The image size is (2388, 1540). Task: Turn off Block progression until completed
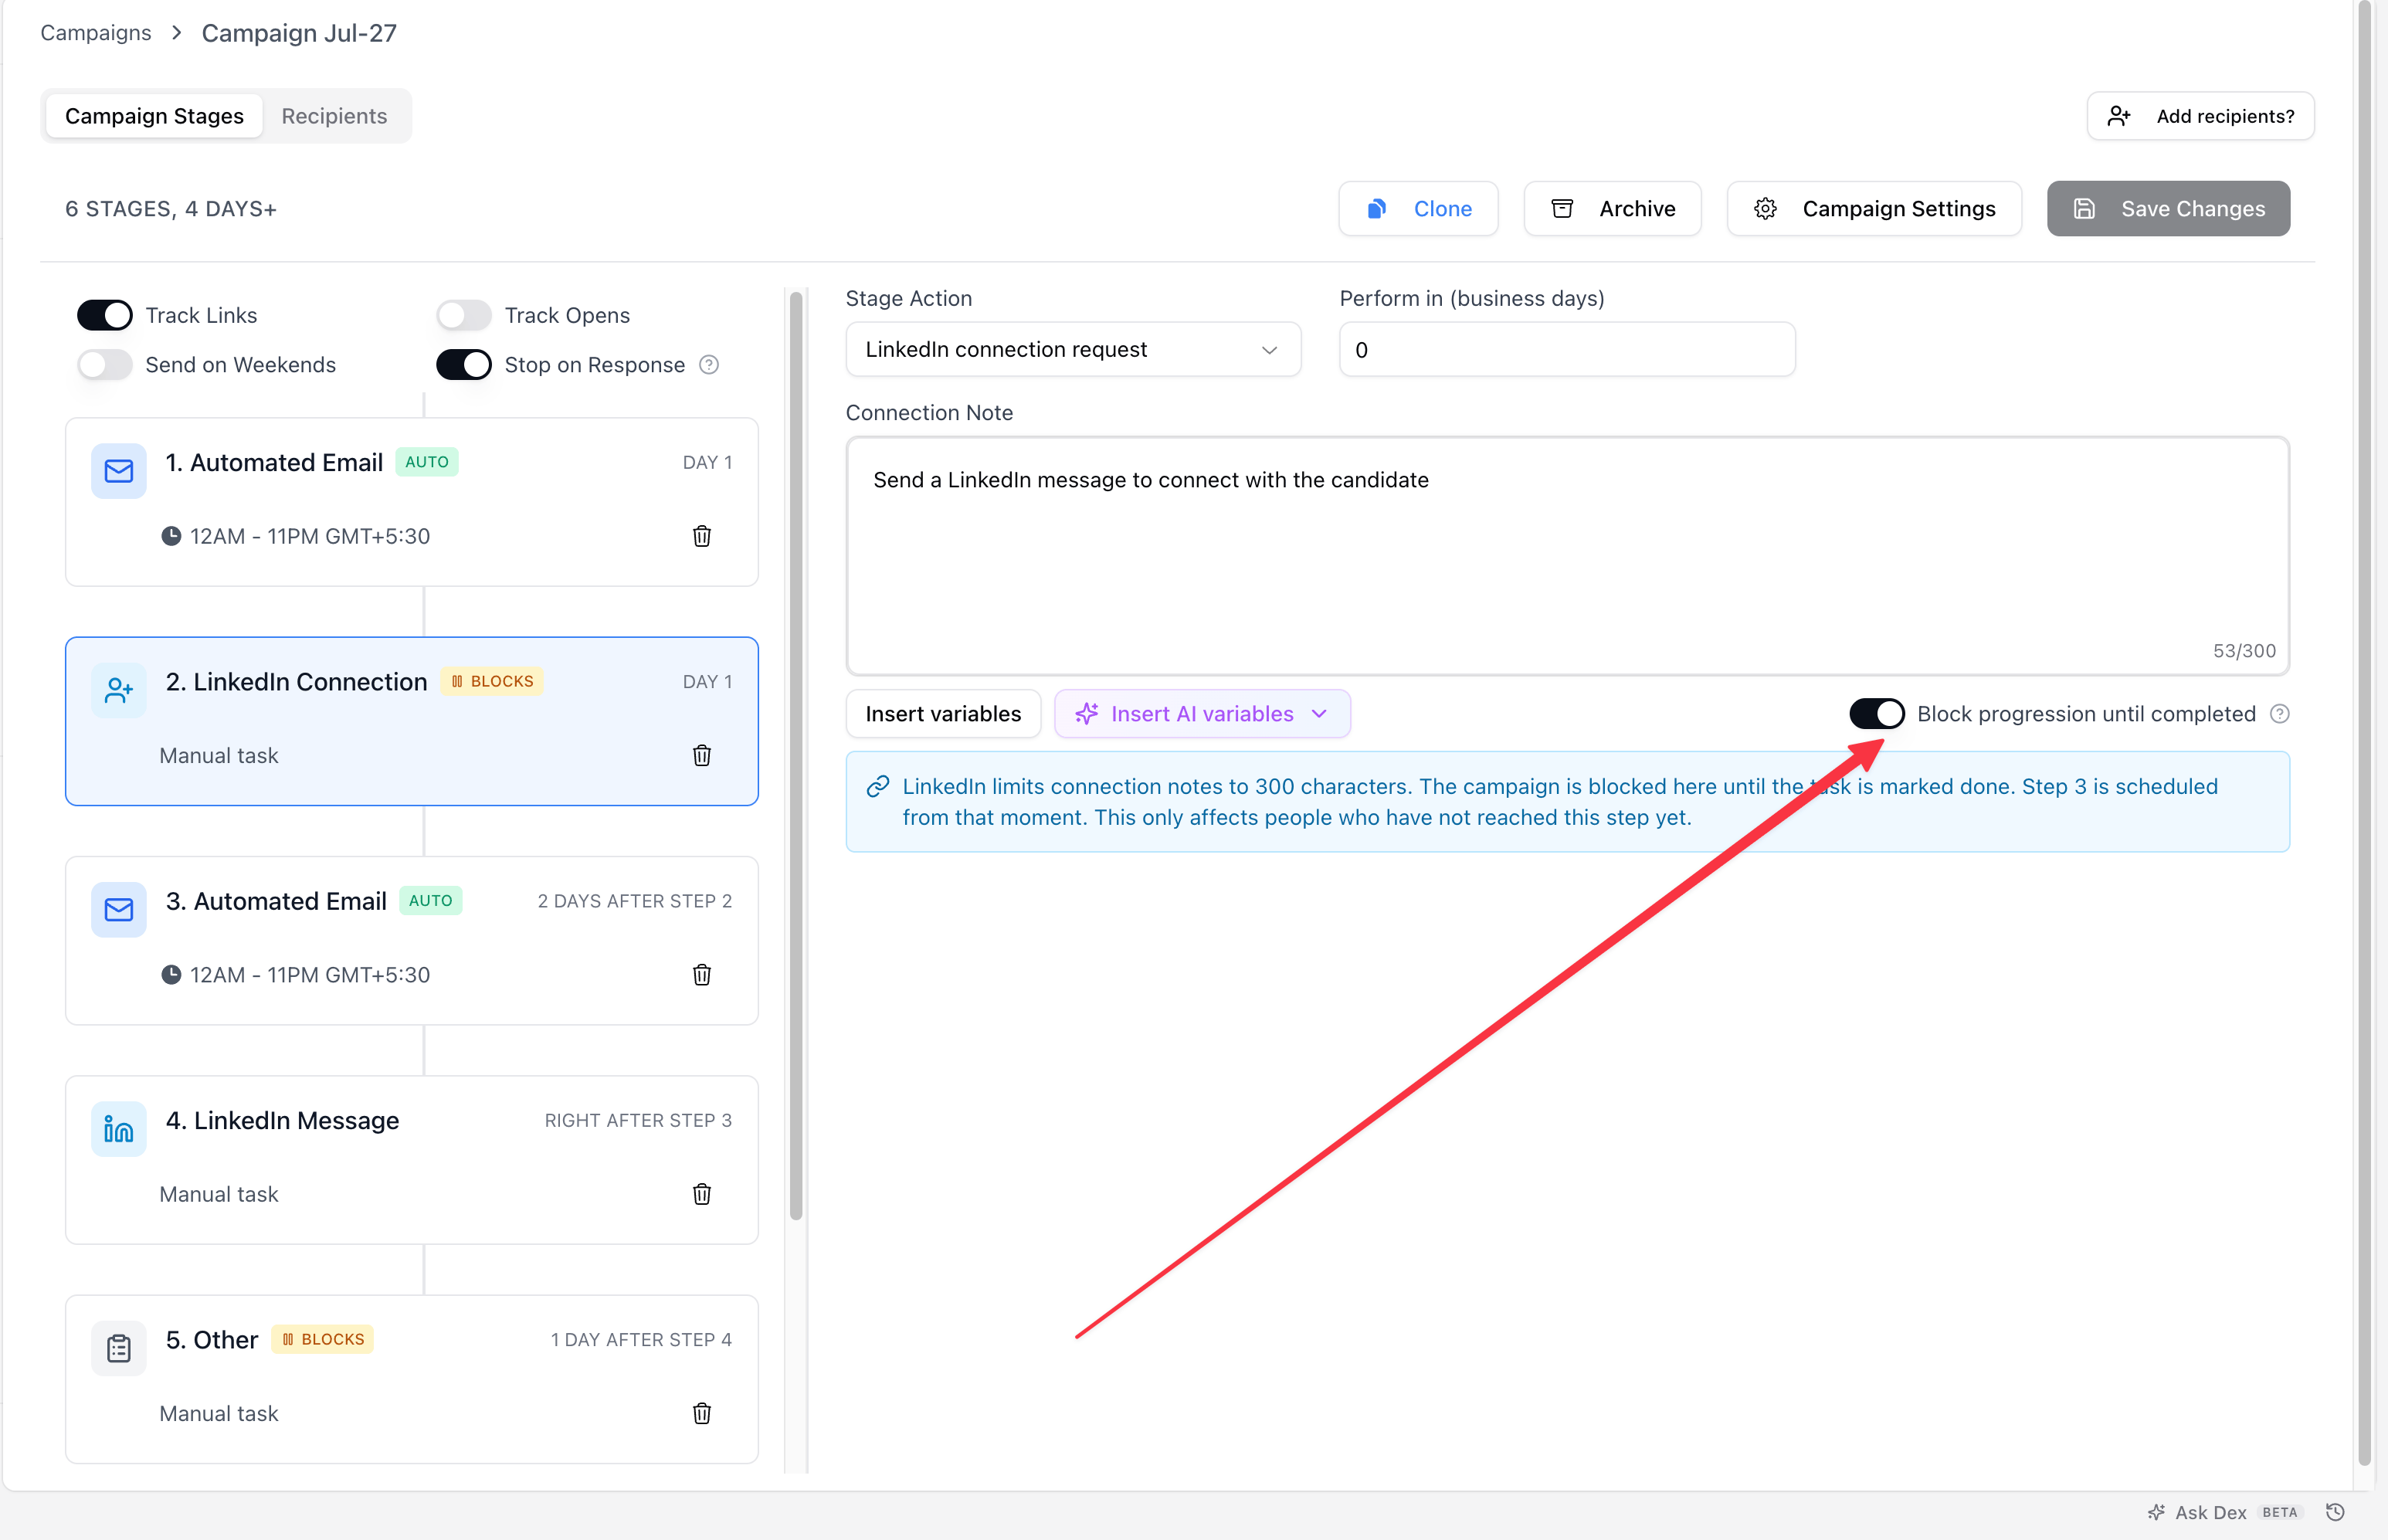point(1876,714)
